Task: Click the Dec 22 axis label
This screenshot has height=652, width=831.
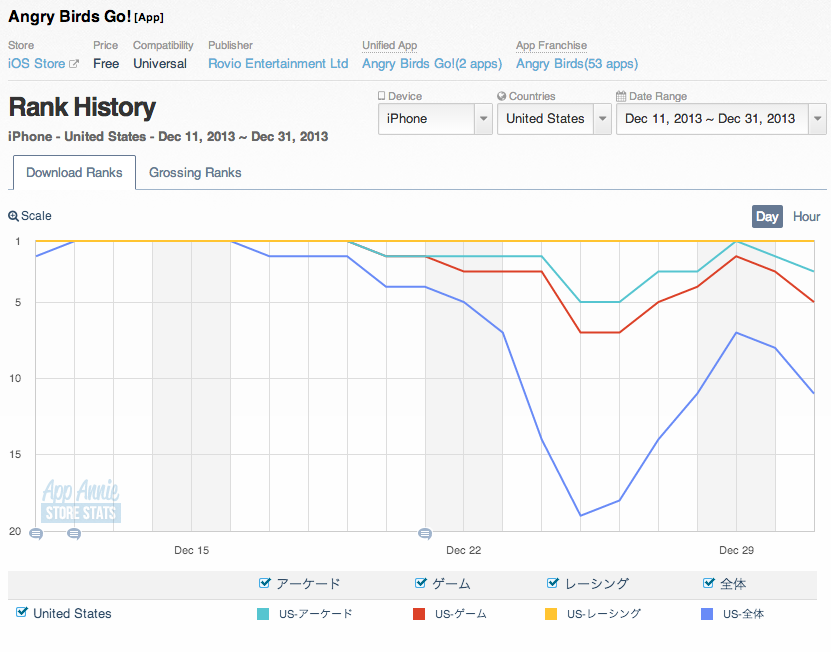Action: coord(464,550)
